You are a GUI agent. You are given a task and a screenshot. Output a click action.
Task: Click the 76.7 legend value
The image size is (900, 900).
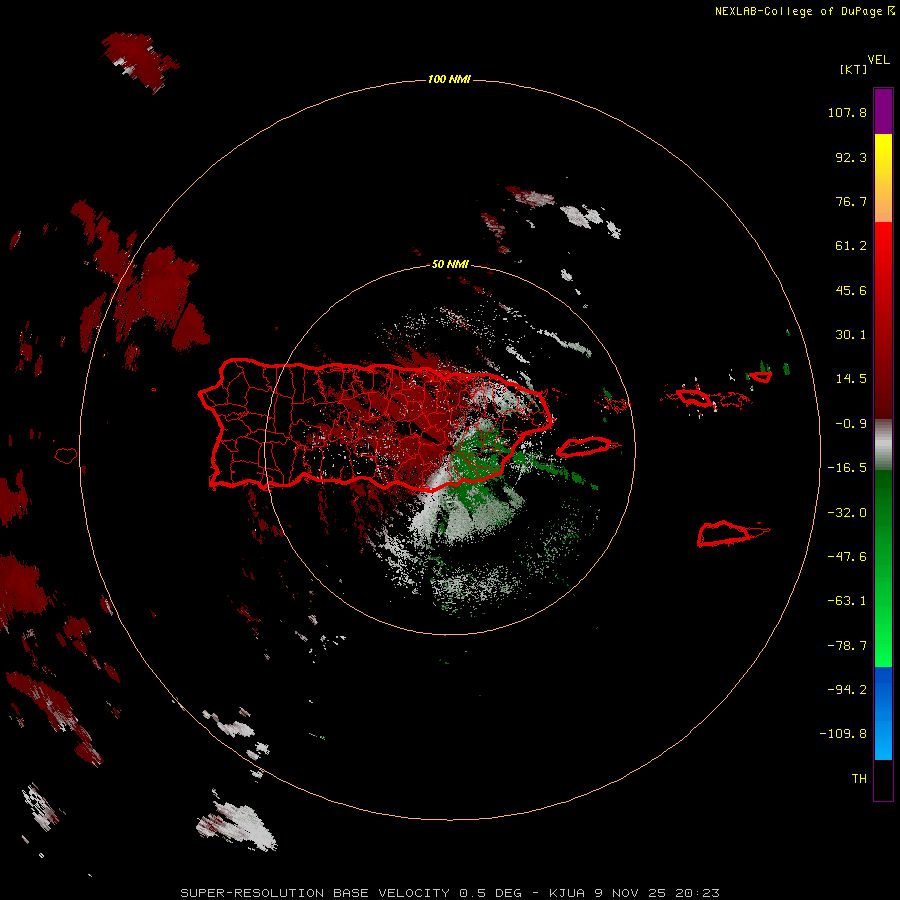pos(851,201)
